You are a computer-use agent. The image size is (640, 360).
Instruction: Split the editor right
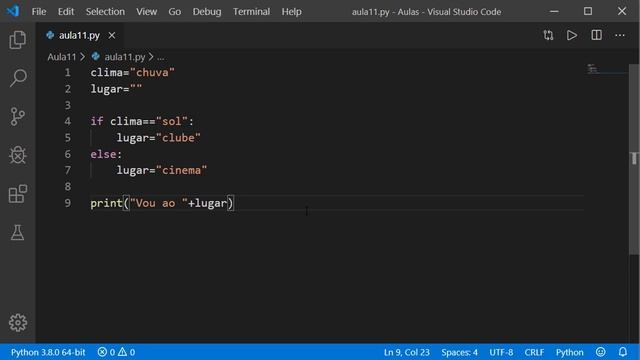[x=596, y=36]
